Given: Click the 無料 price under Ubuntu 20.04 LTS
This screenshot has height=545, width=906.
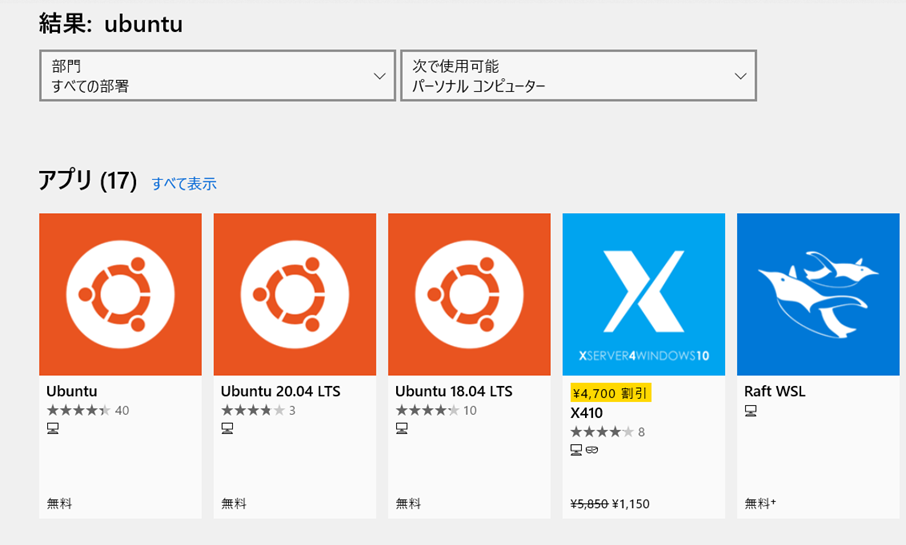Looking at the screenshot, I should [x=233, y=504].
